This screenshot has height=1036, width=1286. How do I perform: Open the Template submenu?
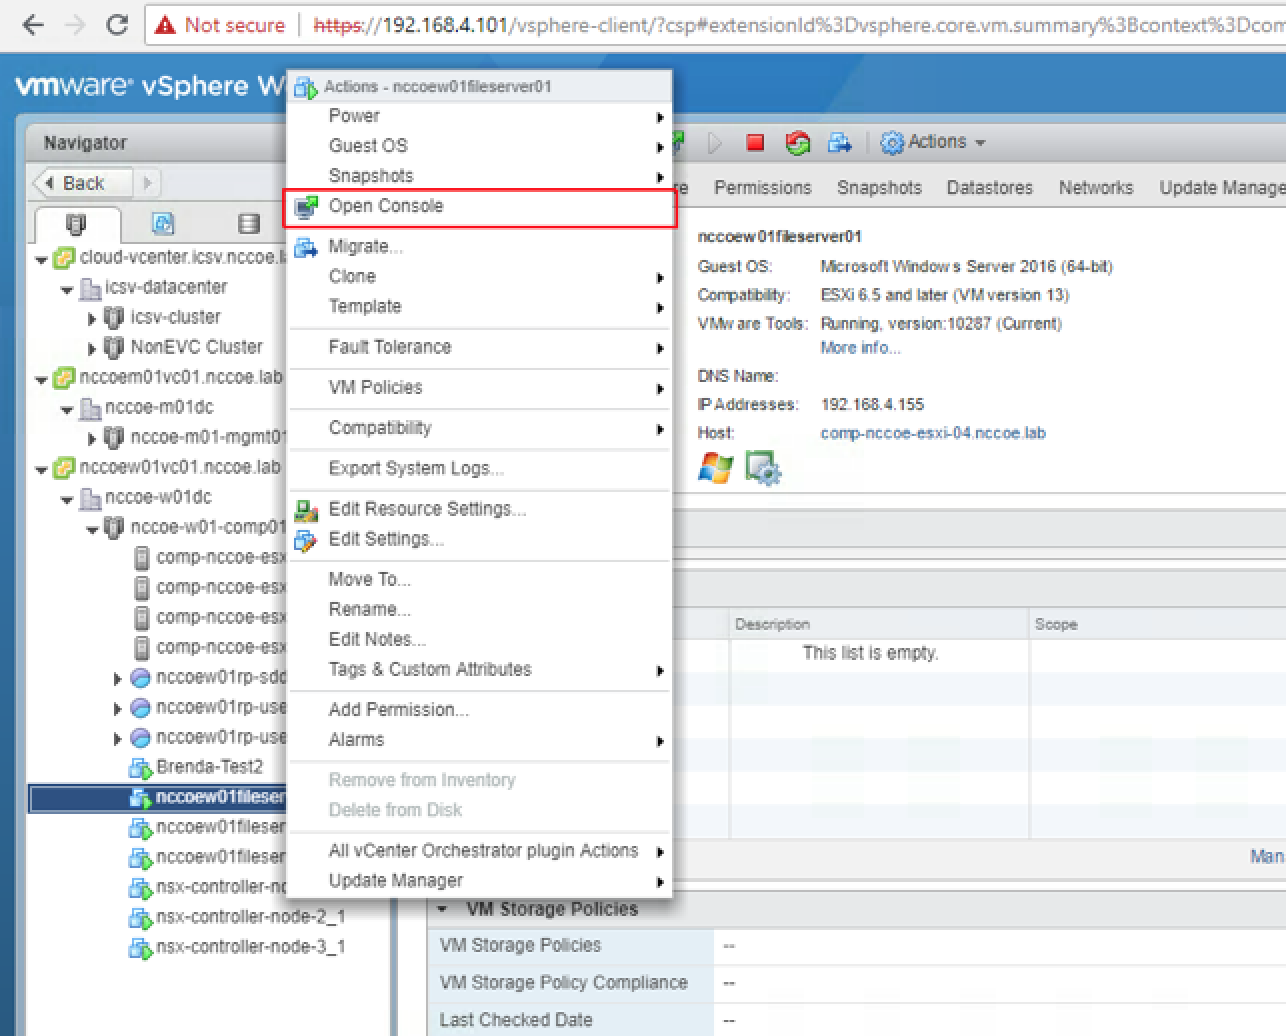[x=480, y=307]
